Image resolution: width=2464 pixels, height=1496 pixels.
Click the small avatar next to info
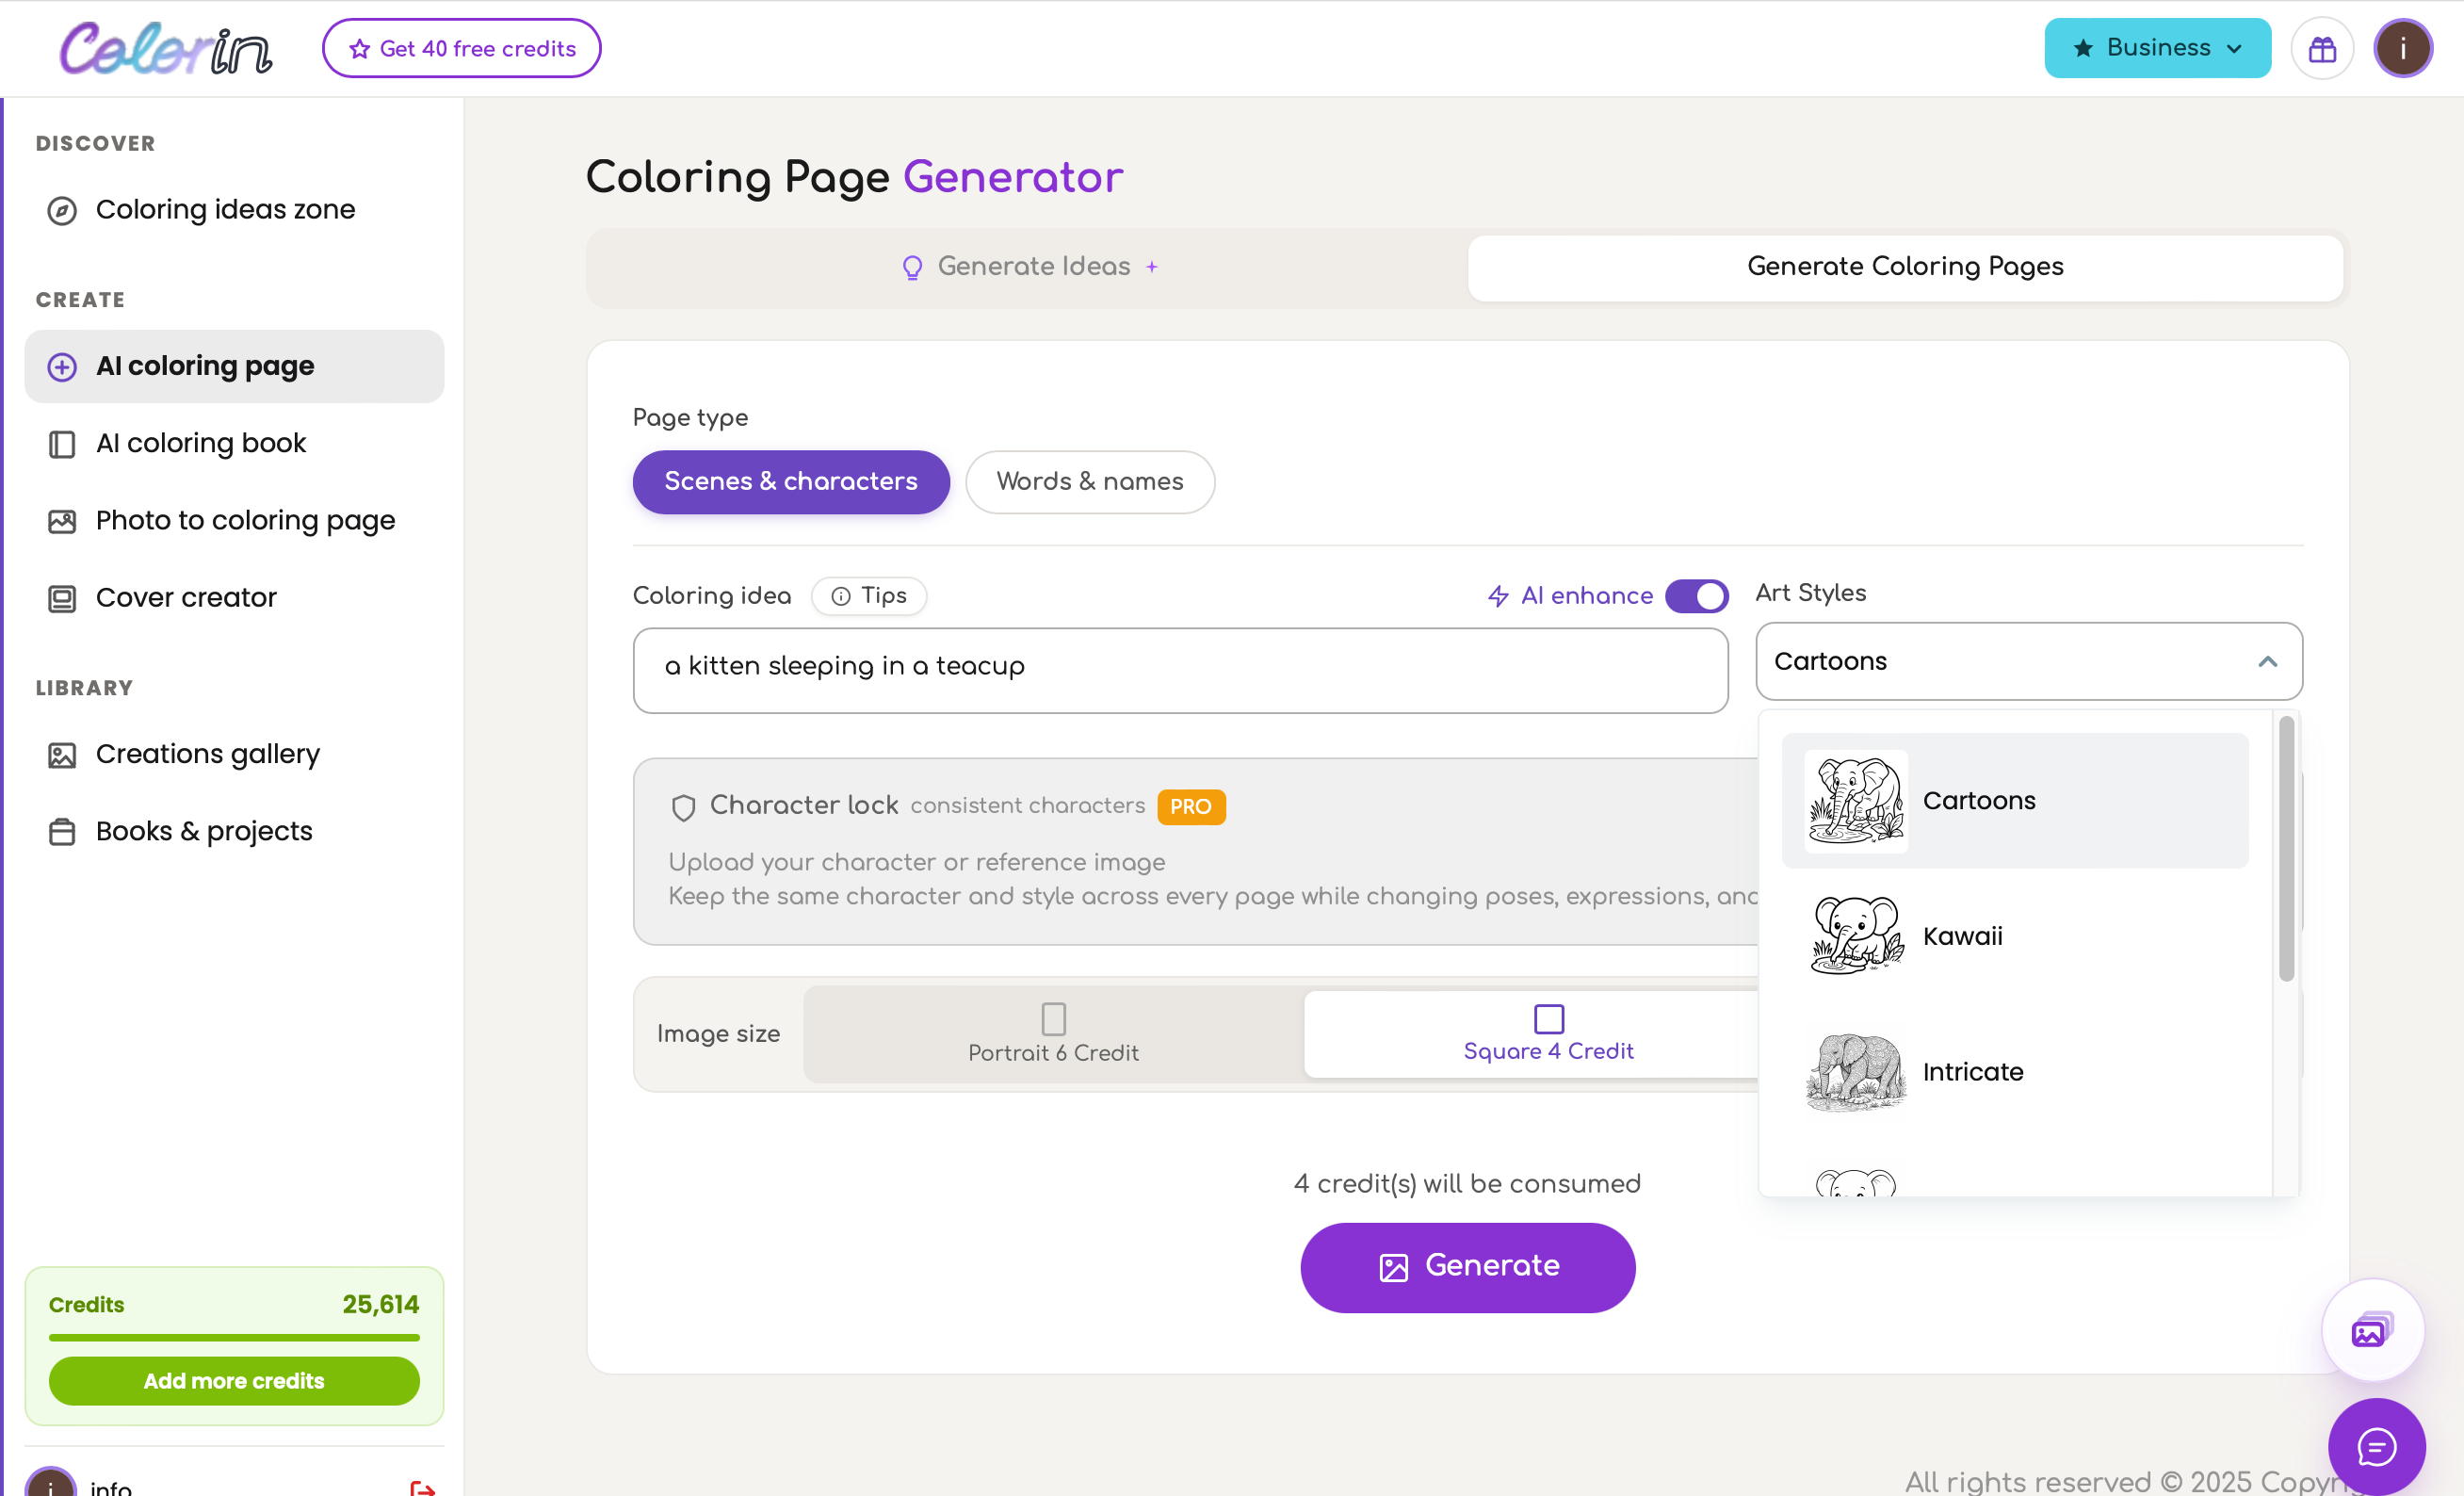[51, 1482]
